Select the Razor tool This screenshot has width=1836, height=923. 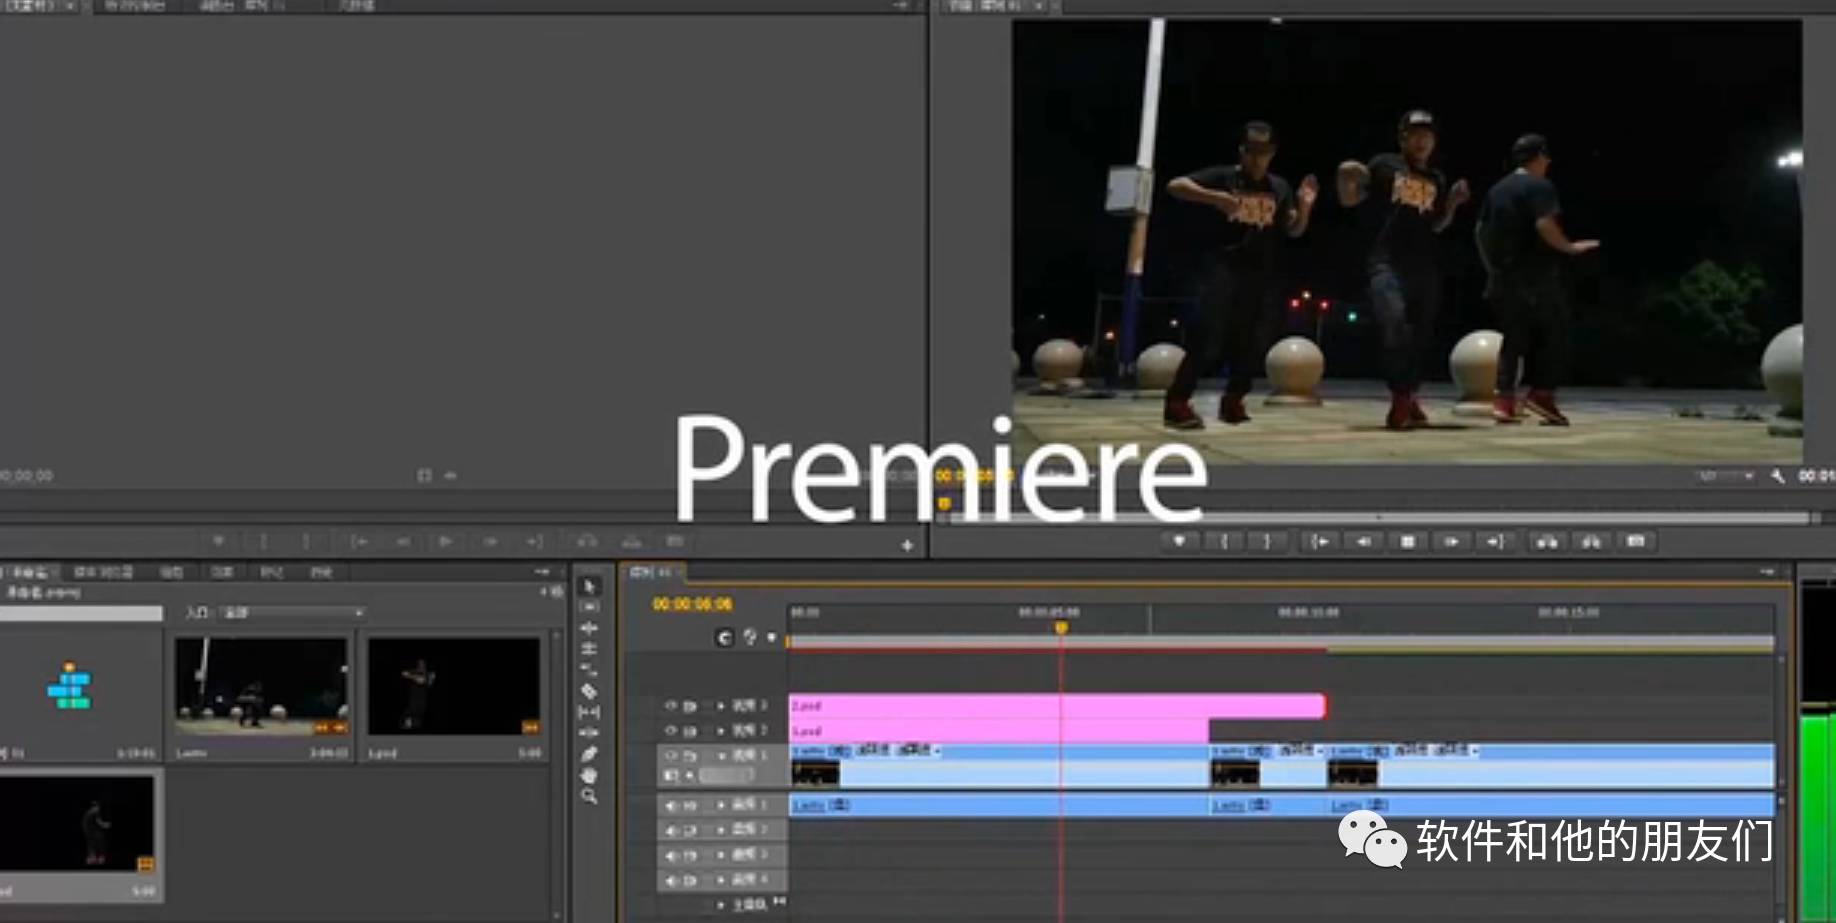click(x=589, y=691)
